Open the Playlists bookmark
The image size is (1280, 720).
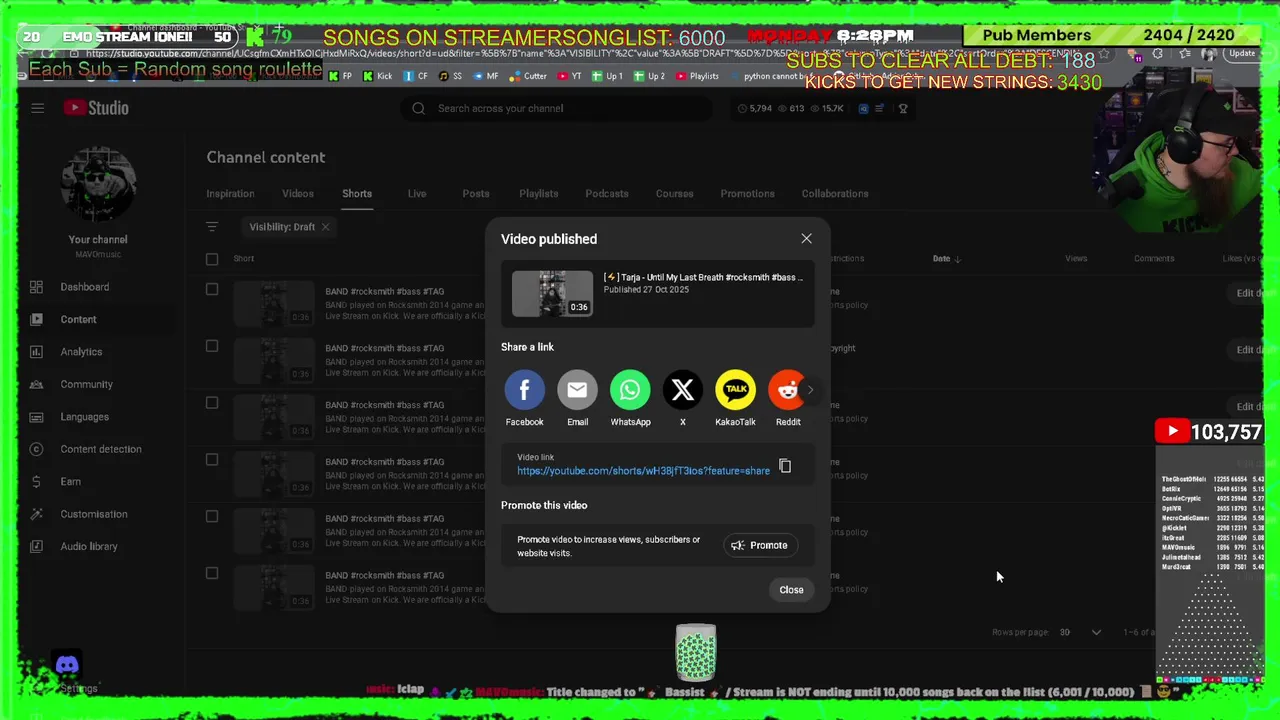click(697, 76)
